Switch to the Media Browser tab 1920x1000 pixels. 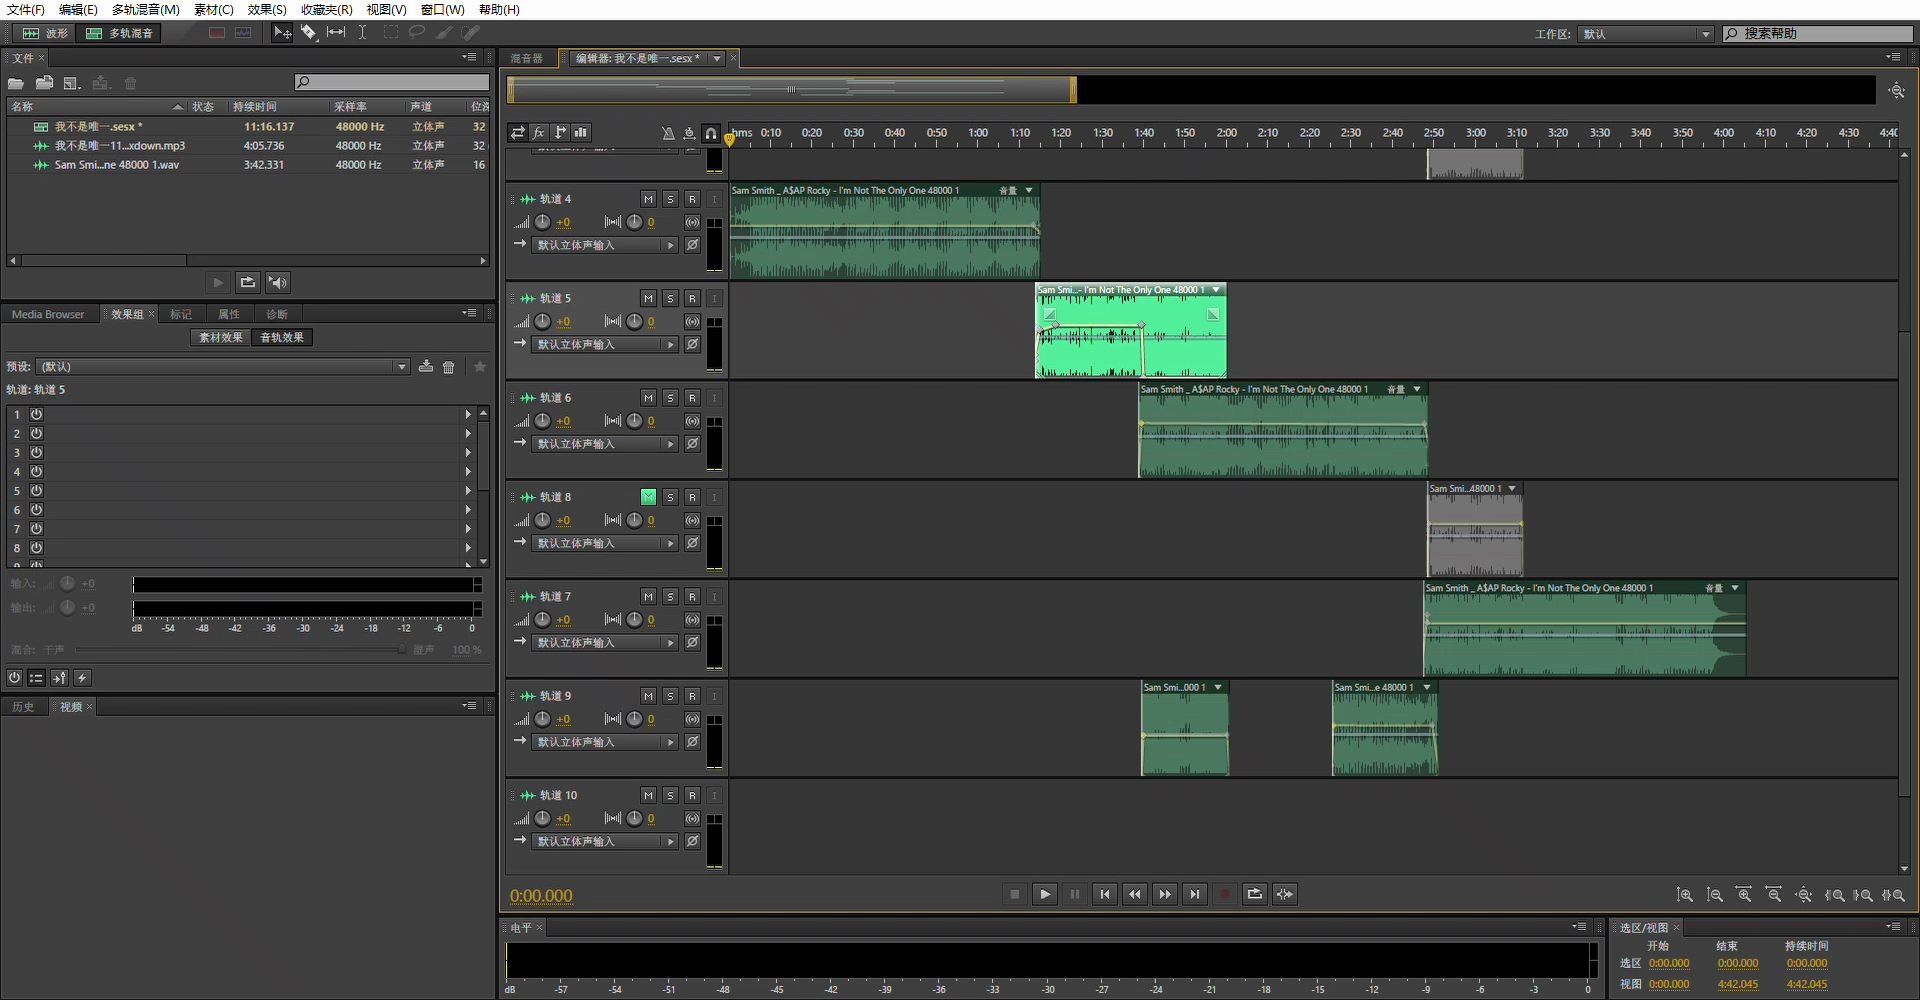[48, 314]
